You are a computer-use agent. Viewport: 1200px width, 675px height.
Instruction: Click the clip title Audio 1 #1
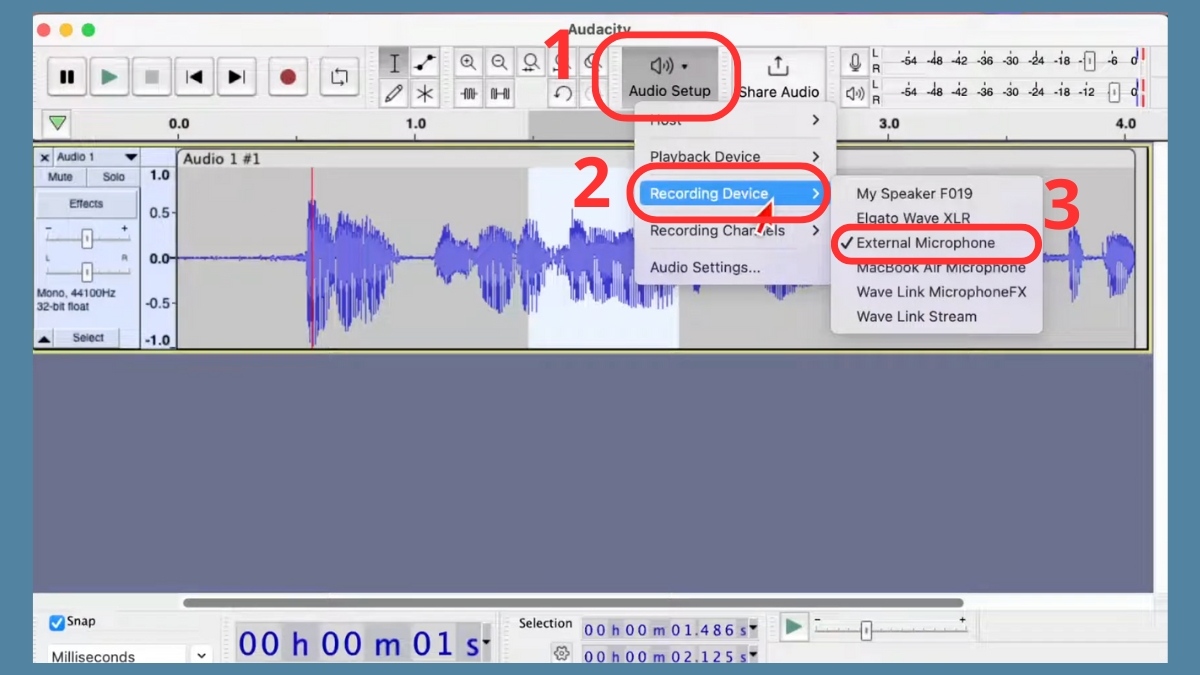222,158
